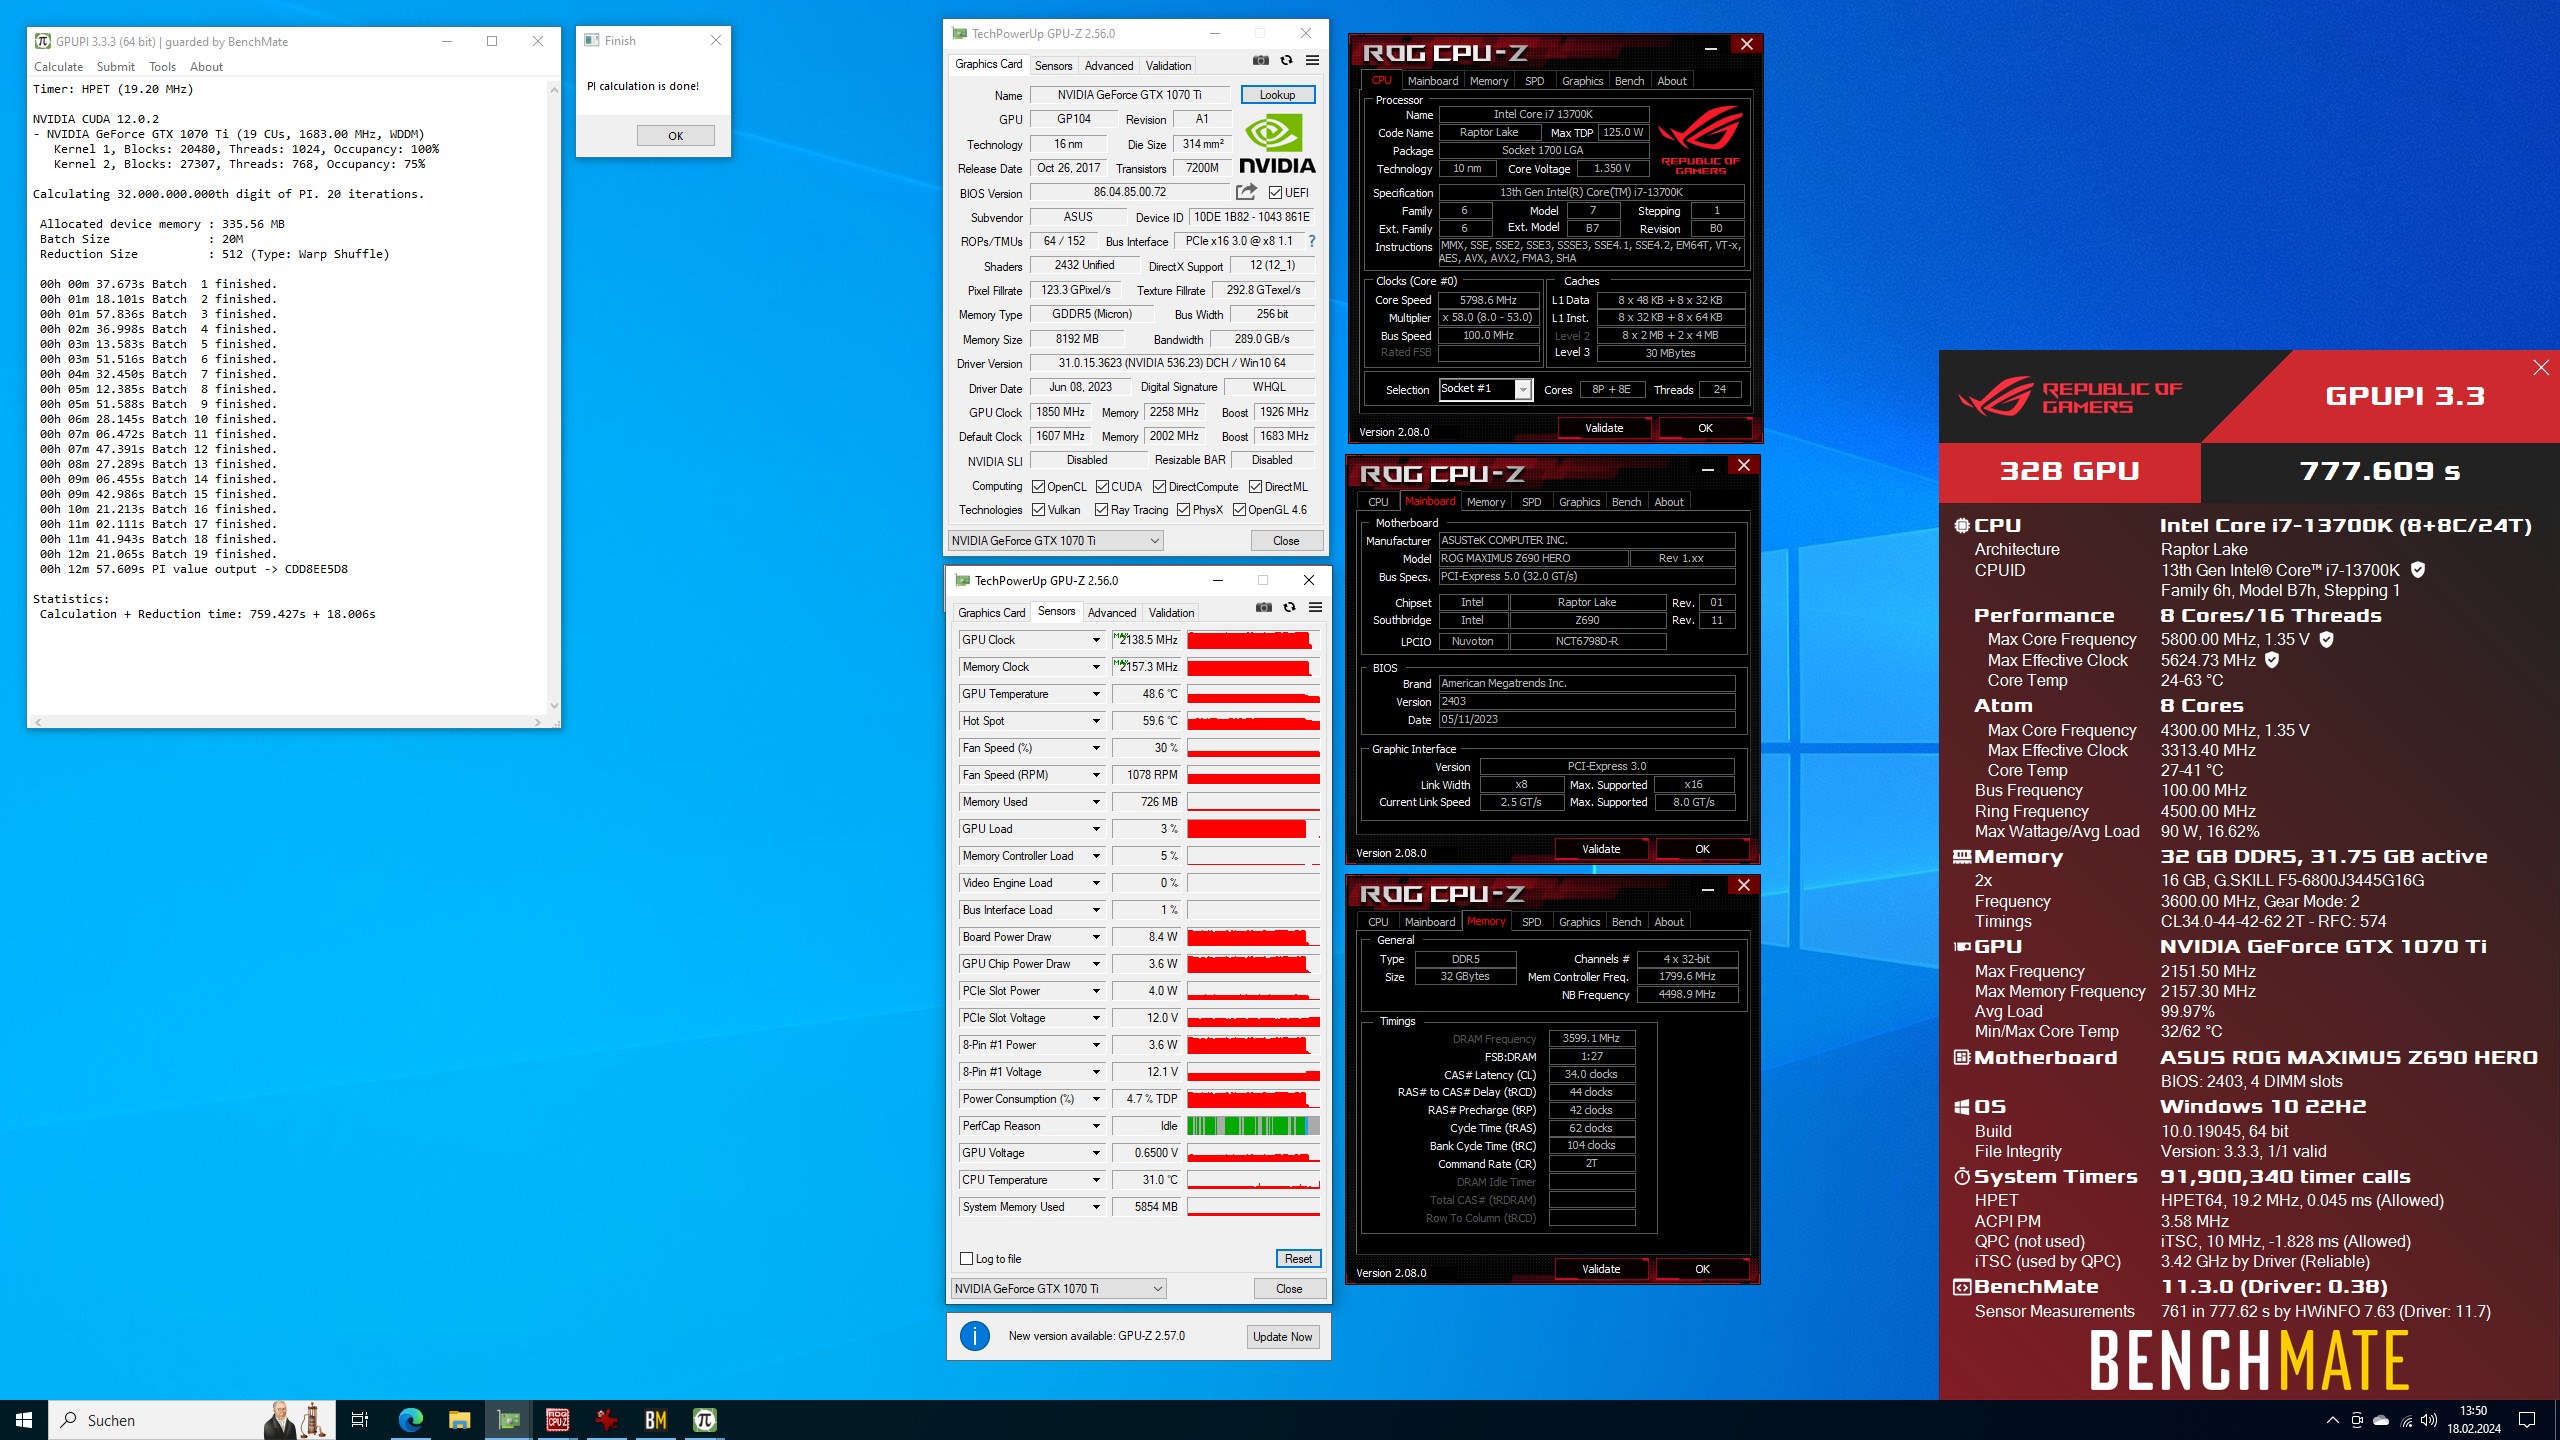2560x1440 pixels.
Task: Toggle Vulkan checkbox
Action: pyautogui.click(x=1039, y=510)
